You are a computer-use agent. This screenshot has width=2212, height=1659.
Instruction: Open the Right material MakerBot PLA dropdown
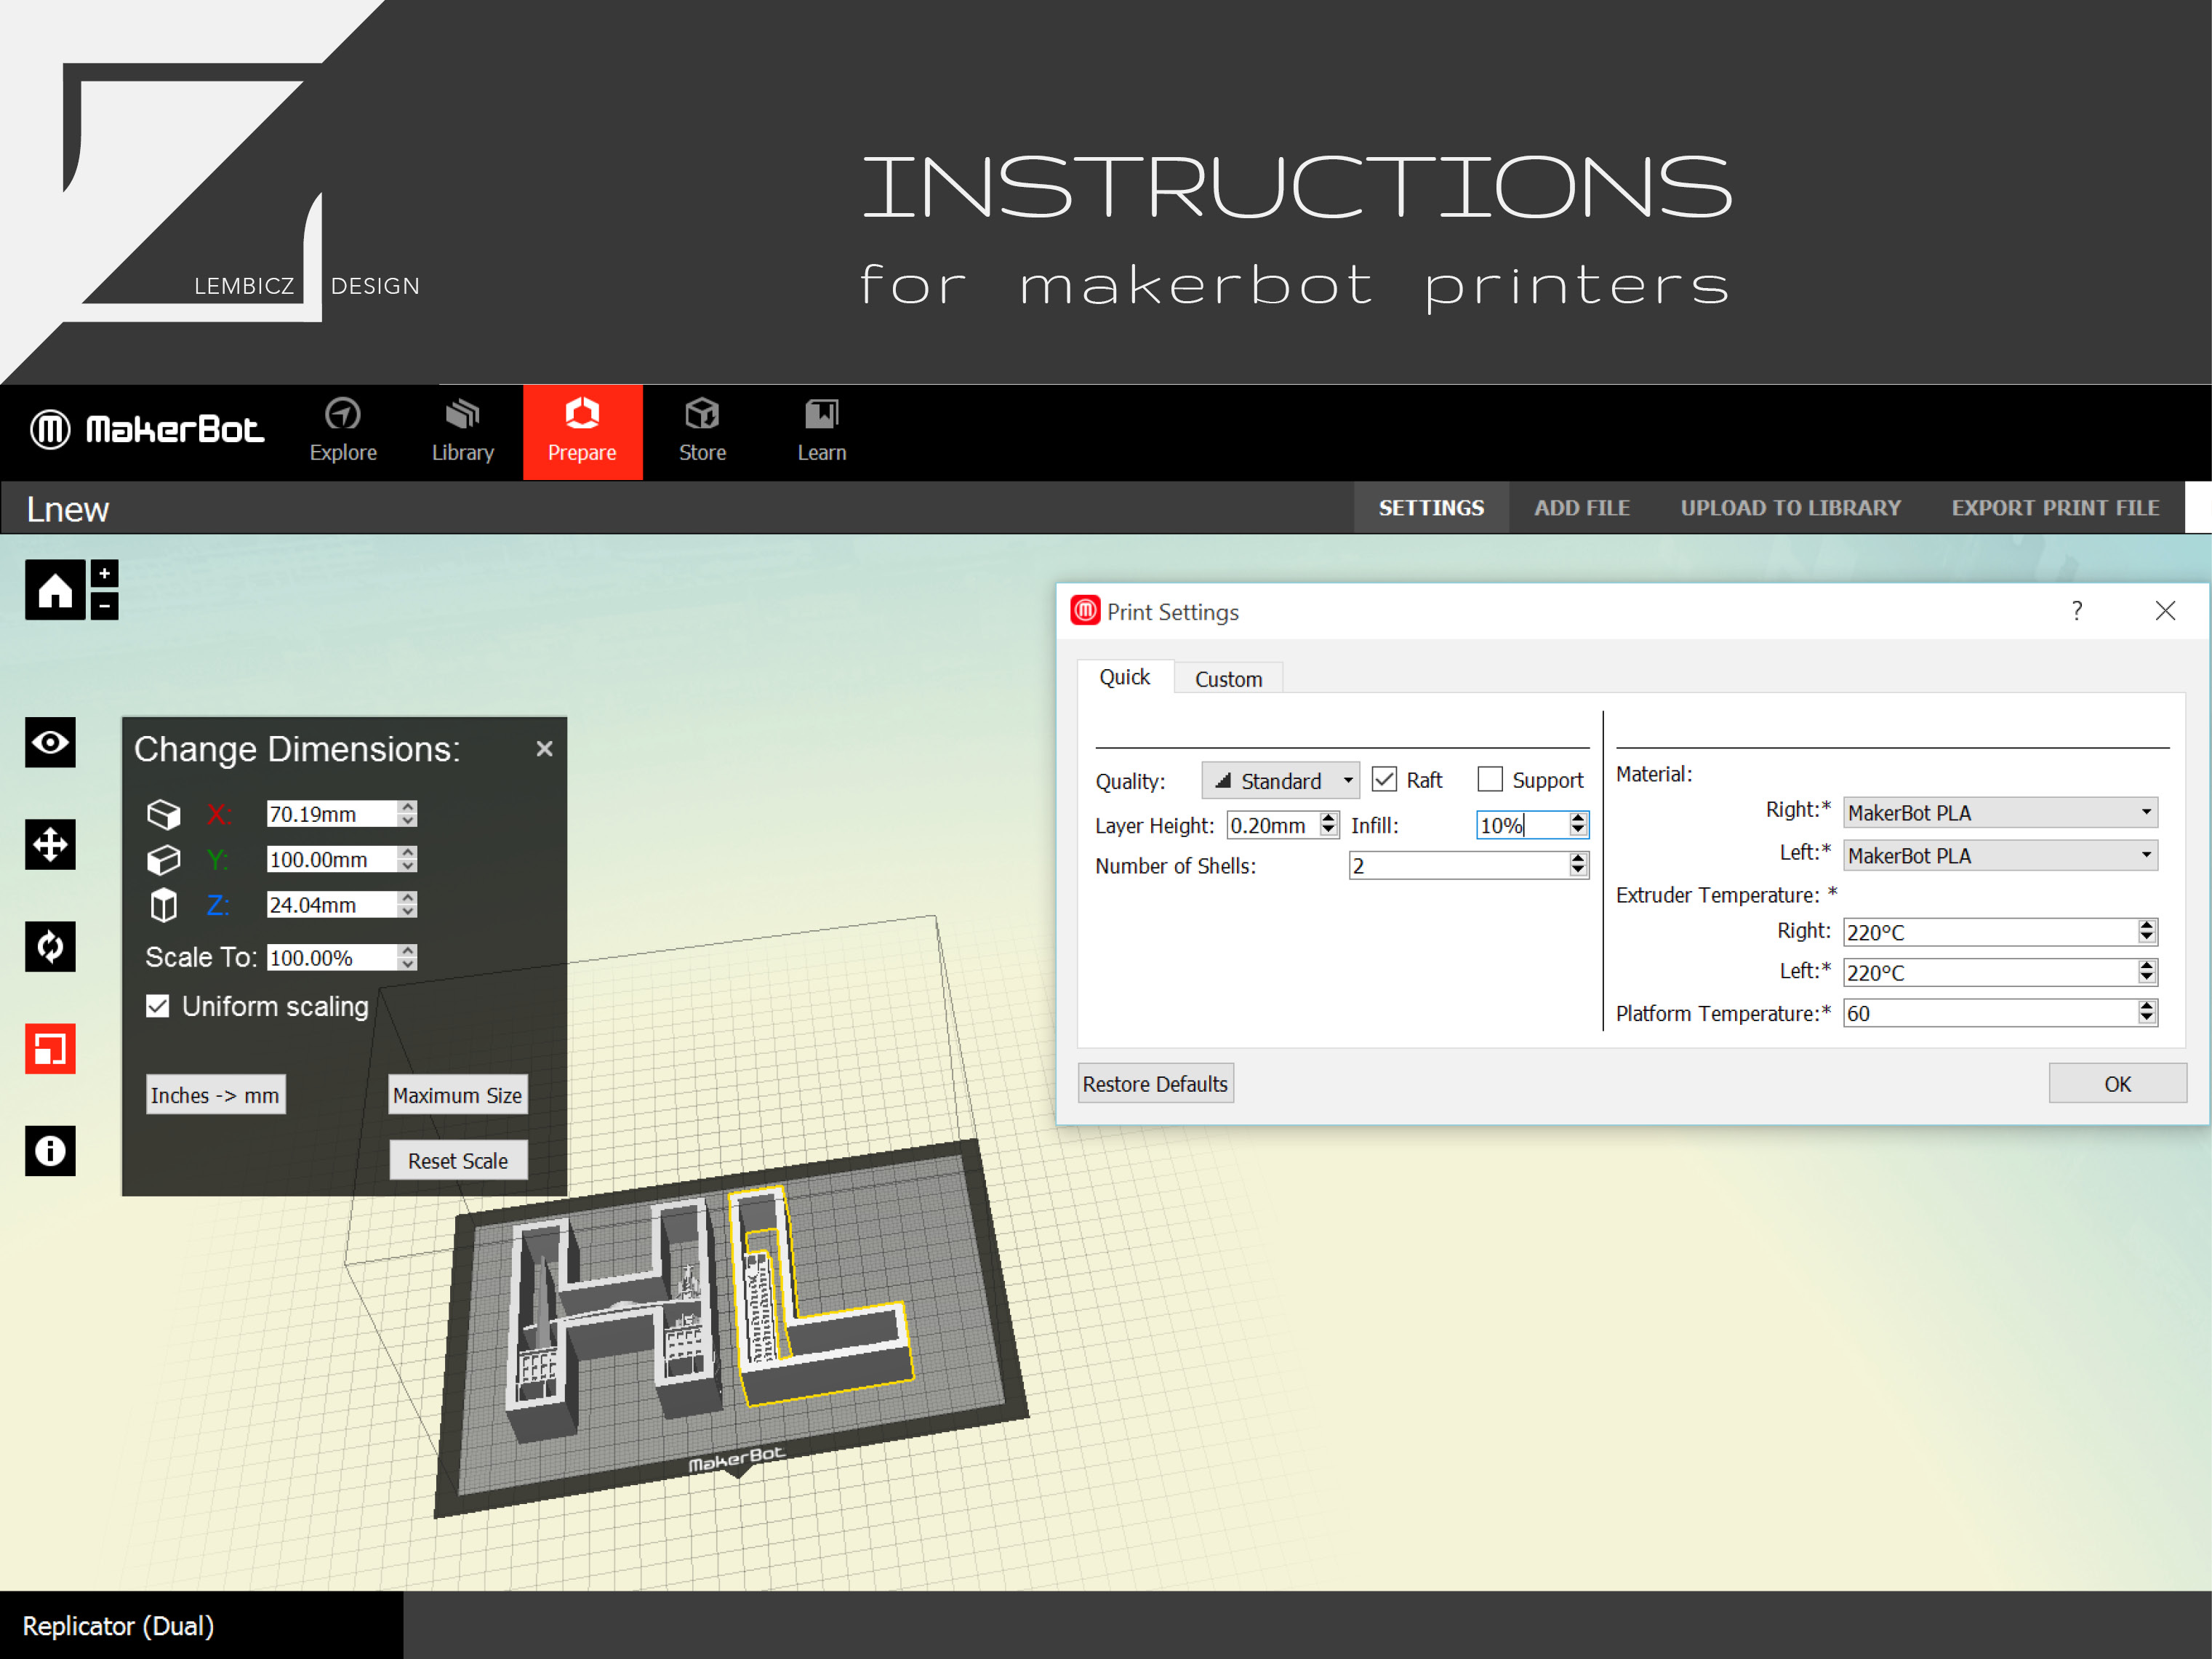2000,813
